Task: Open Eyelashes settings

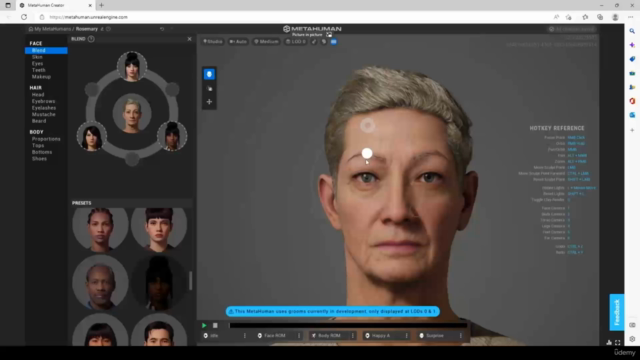Action: point(44,108)
